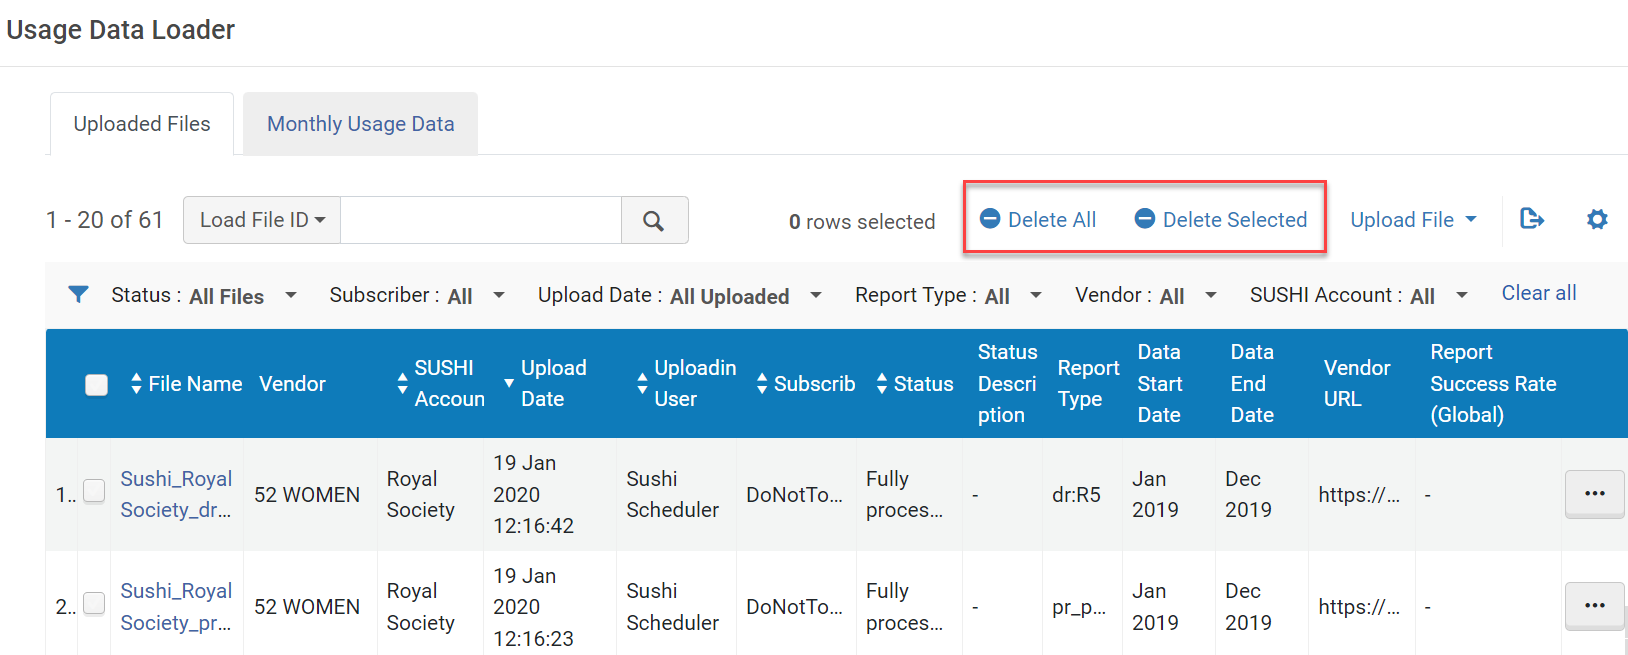
Task: Click the DoNotTo... subscriber cell in row 2
Action: 794,606
